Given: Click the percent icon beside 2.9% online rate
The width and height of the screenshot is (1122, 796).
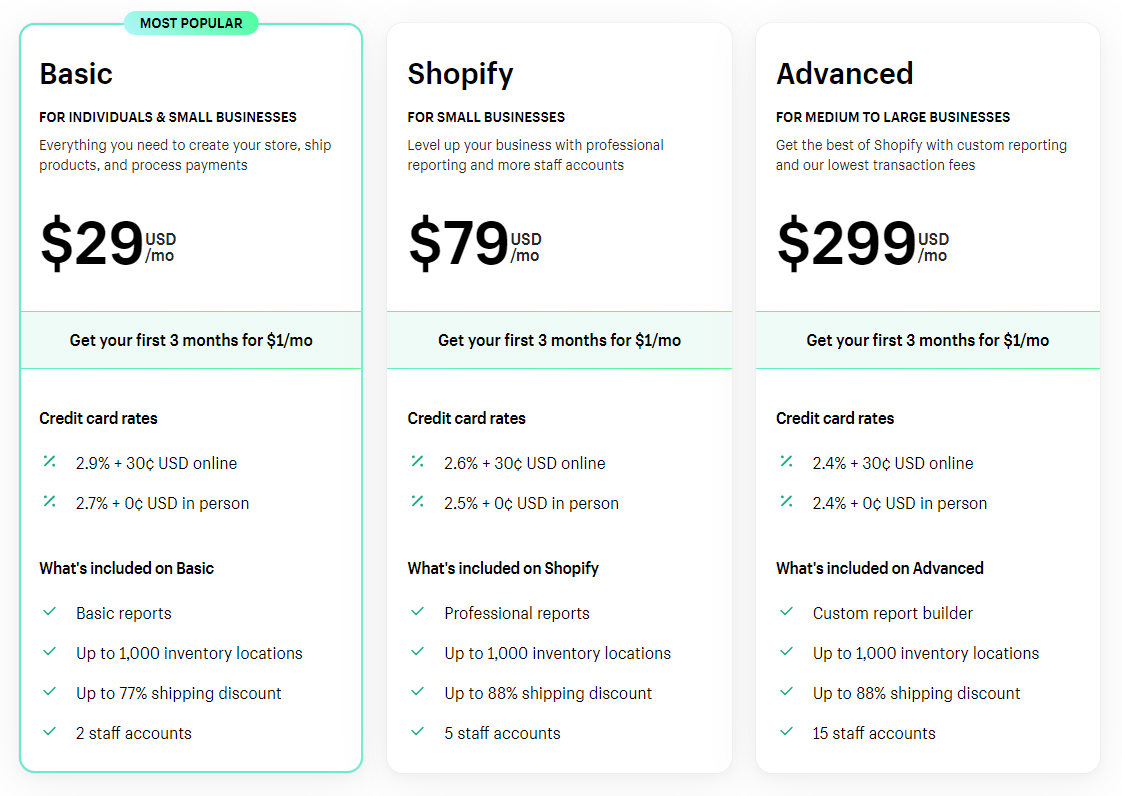Looking at the screenshot, I should (x=49, y=462).
